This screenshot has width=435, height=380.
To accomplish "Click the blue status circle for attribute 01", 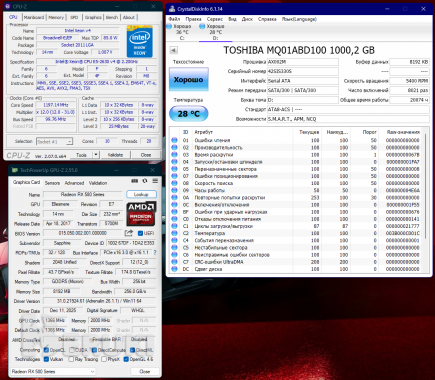I will [174, 140].
